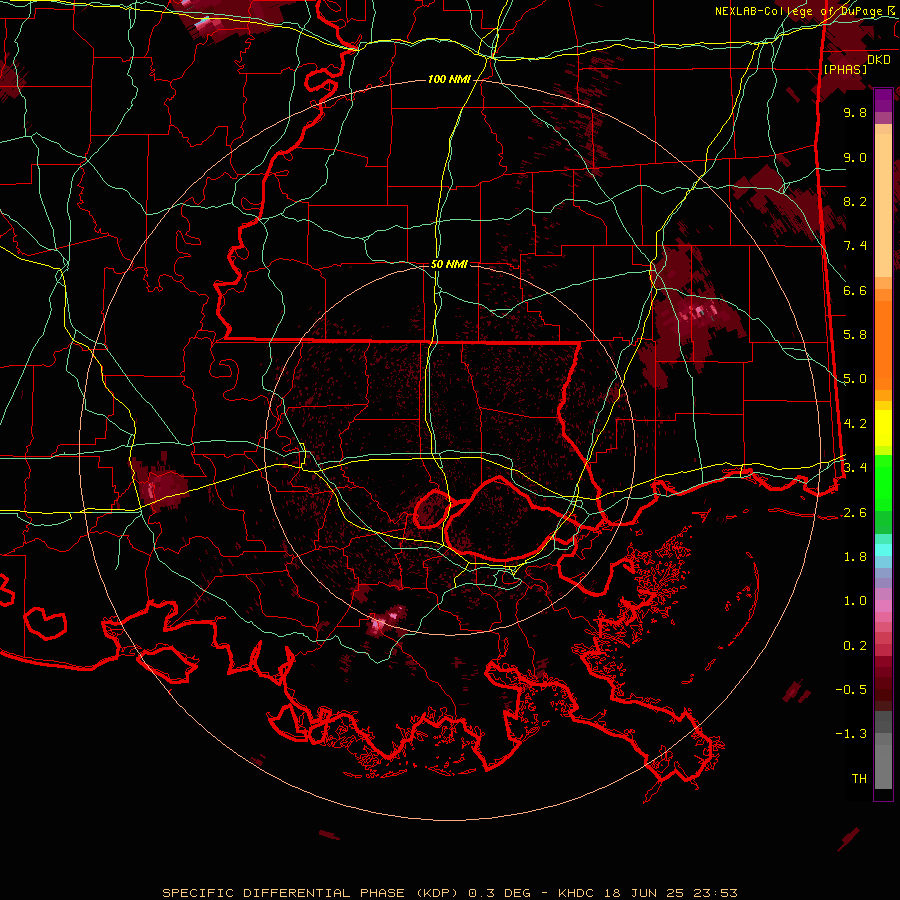Click the 18 JUN 25 date in caption

coord(646,893)
